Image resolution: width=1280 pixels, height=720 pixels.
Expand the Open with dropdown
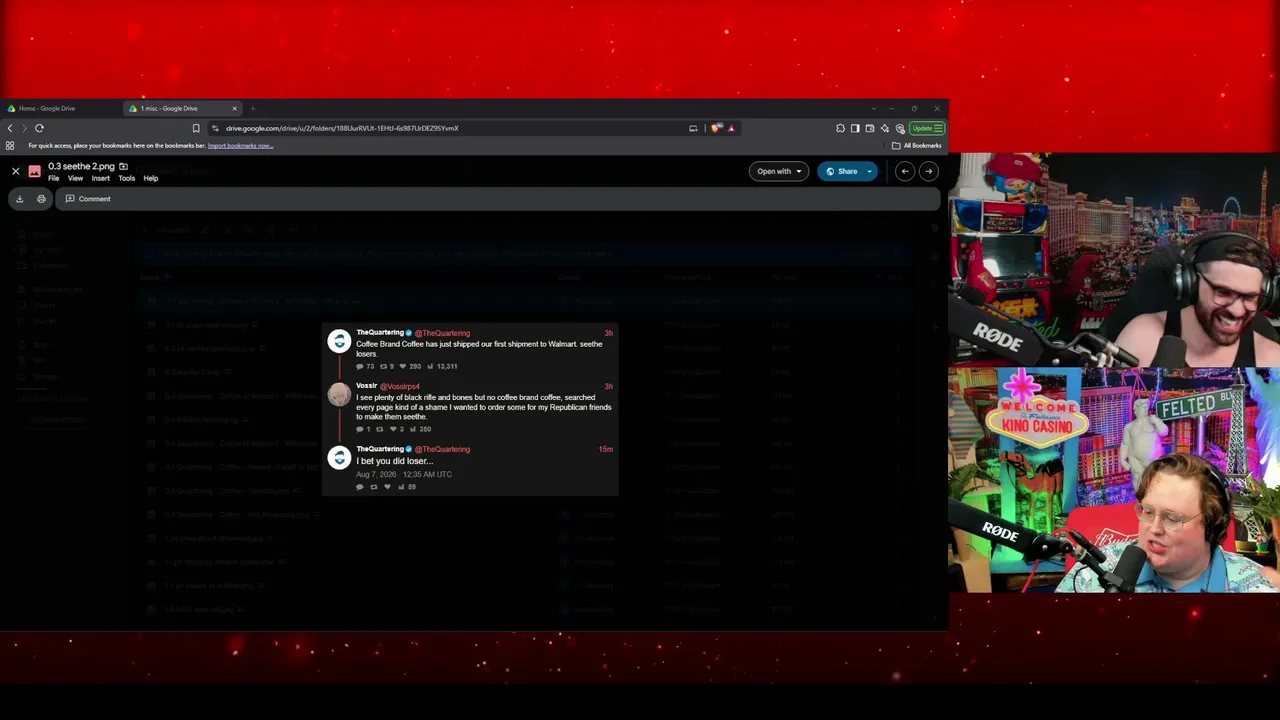(x=779, y=171)
